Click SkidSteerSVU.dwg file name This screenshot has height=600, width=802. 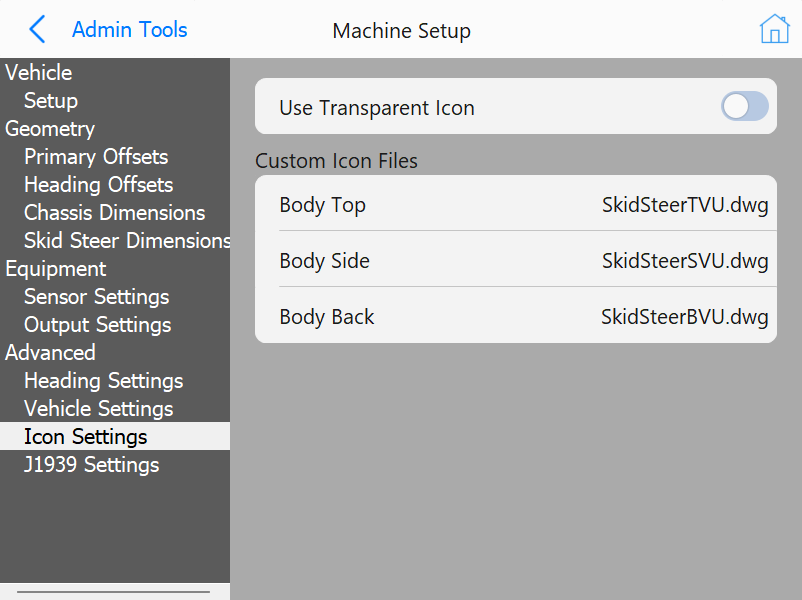(685, 261)
